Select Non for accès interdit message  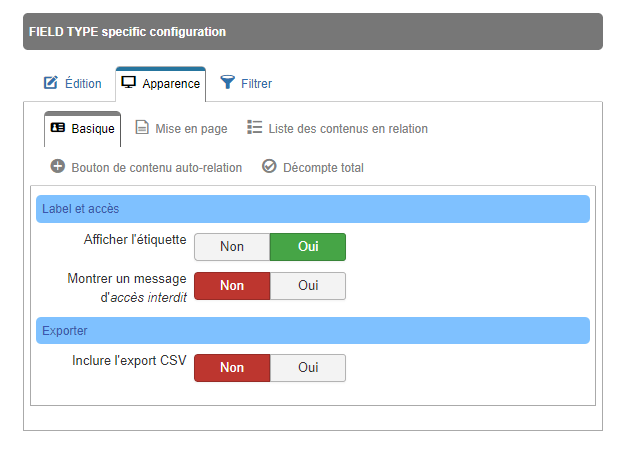coord(232,286)
